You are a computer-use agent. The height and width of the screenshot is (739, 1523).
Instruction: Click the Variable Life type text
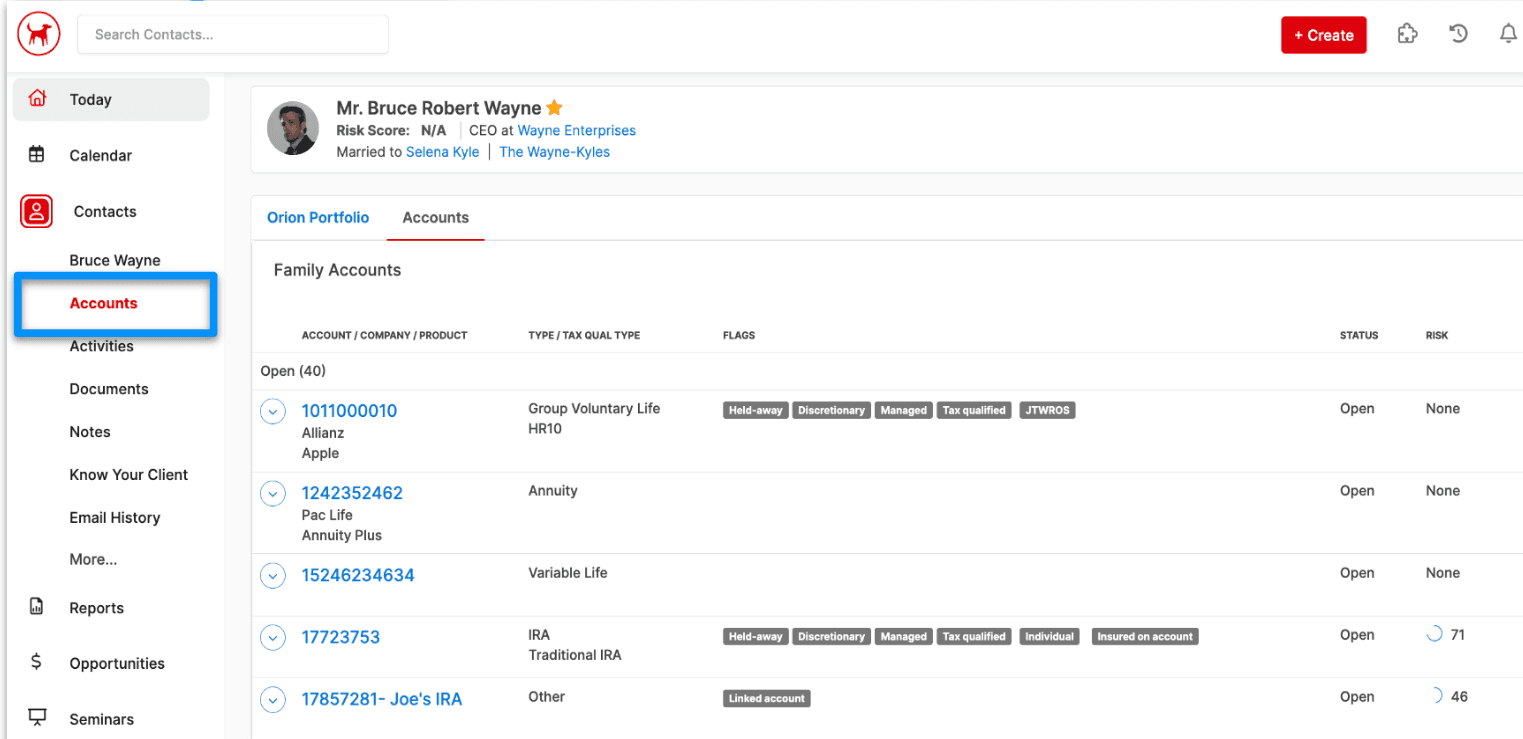pyautogui.click(x=568, y=573)
